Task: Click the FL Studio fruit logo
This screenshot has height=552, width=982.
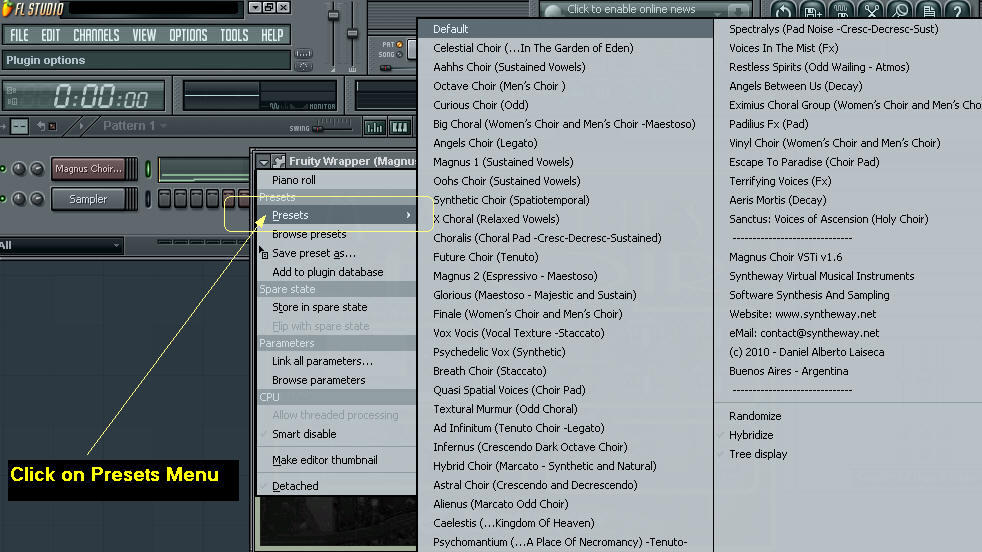Action: (x=7, y=9)
